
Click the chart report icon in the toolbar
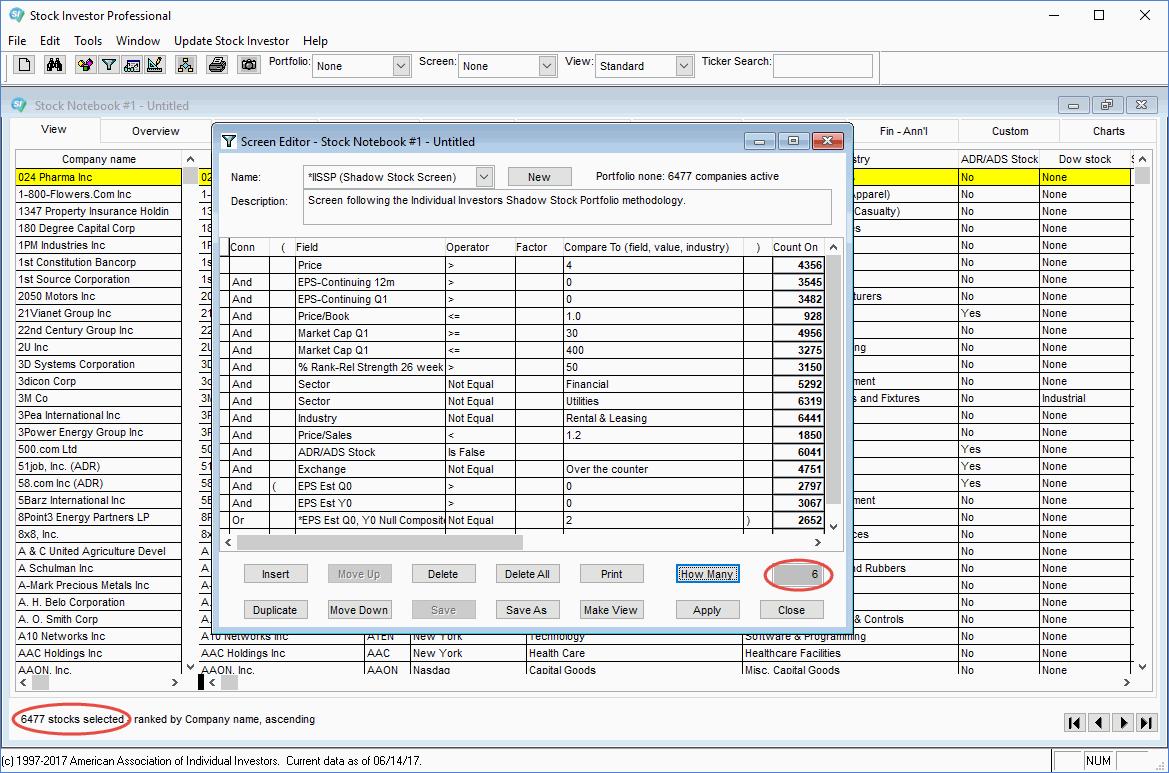(131, 64)
